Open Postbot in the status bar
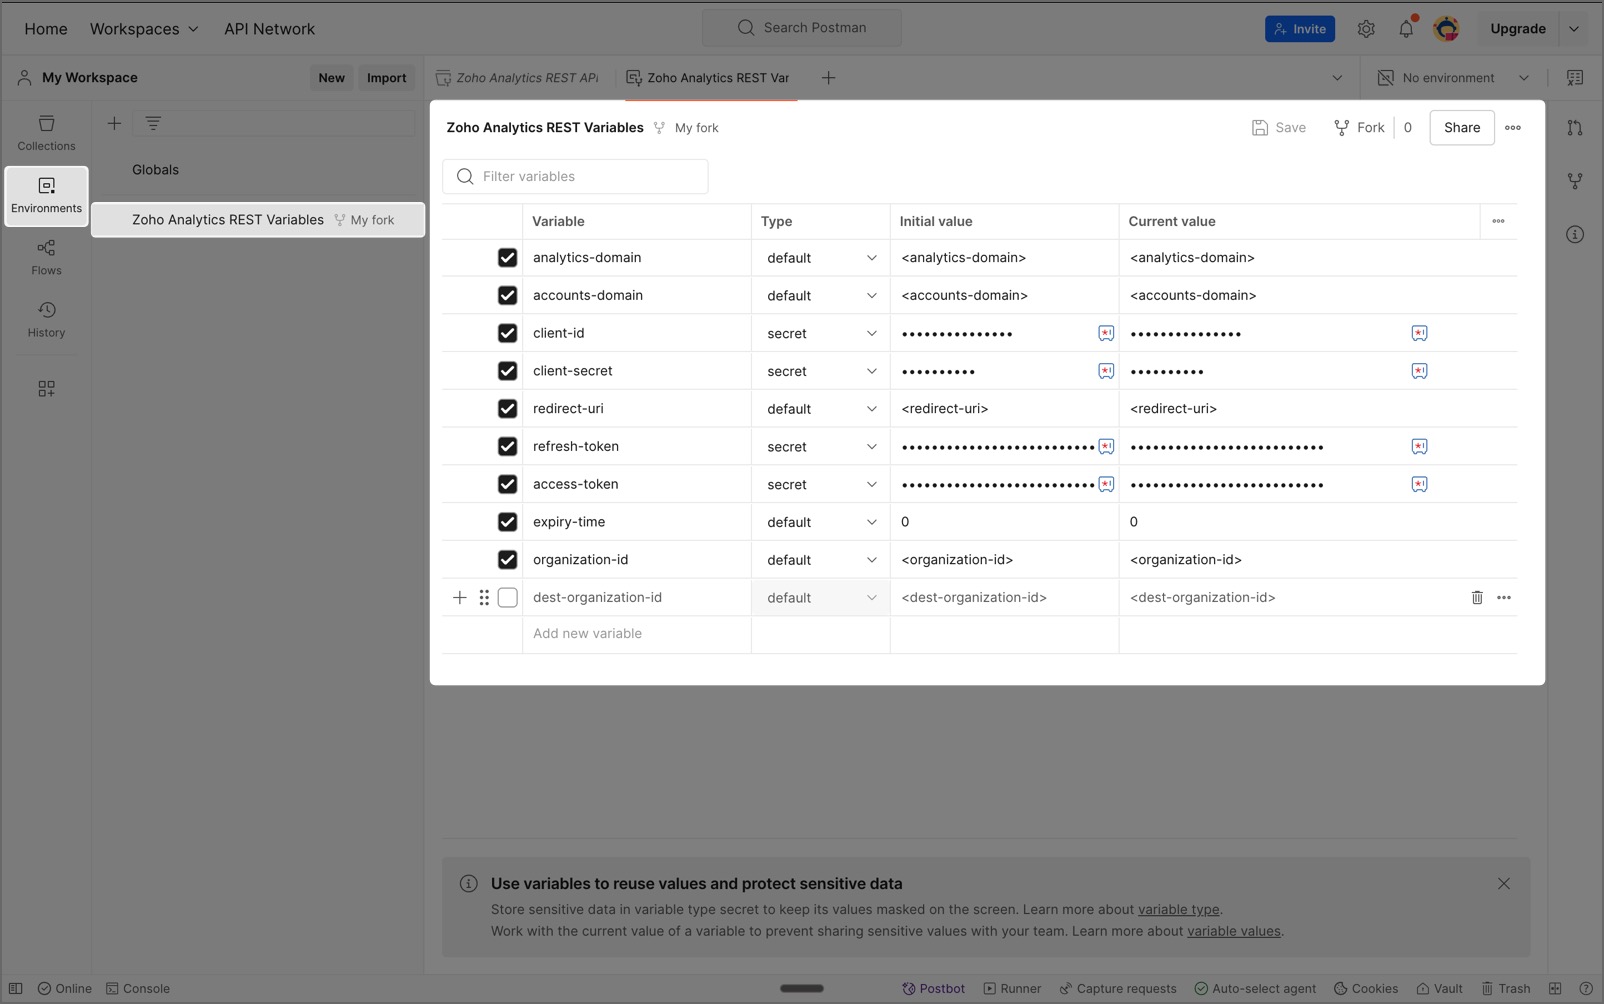Image resolution: width=1604 pixels, height=1004 pixels. pyautogui.click(x=933, y=988)
